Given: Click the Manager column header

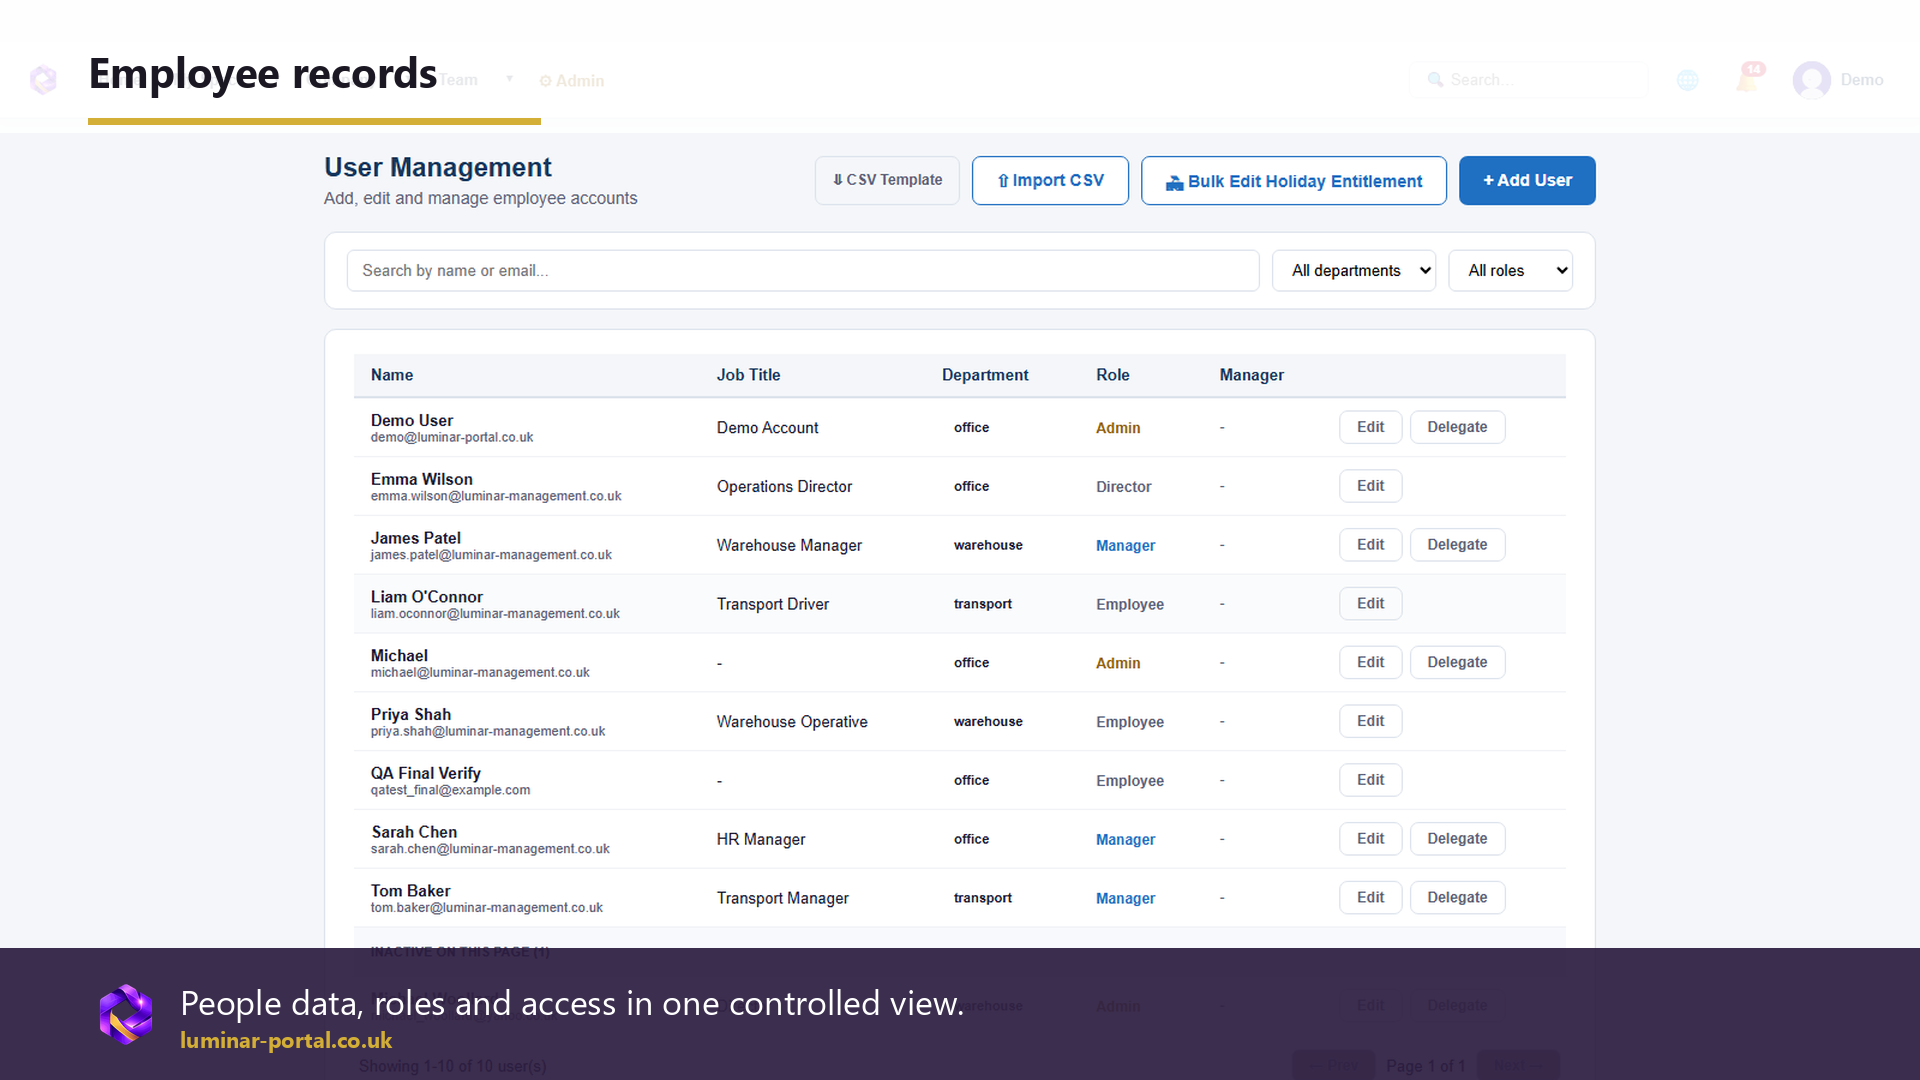Looking at the screenshot, I should click(x=1251, y=375).
